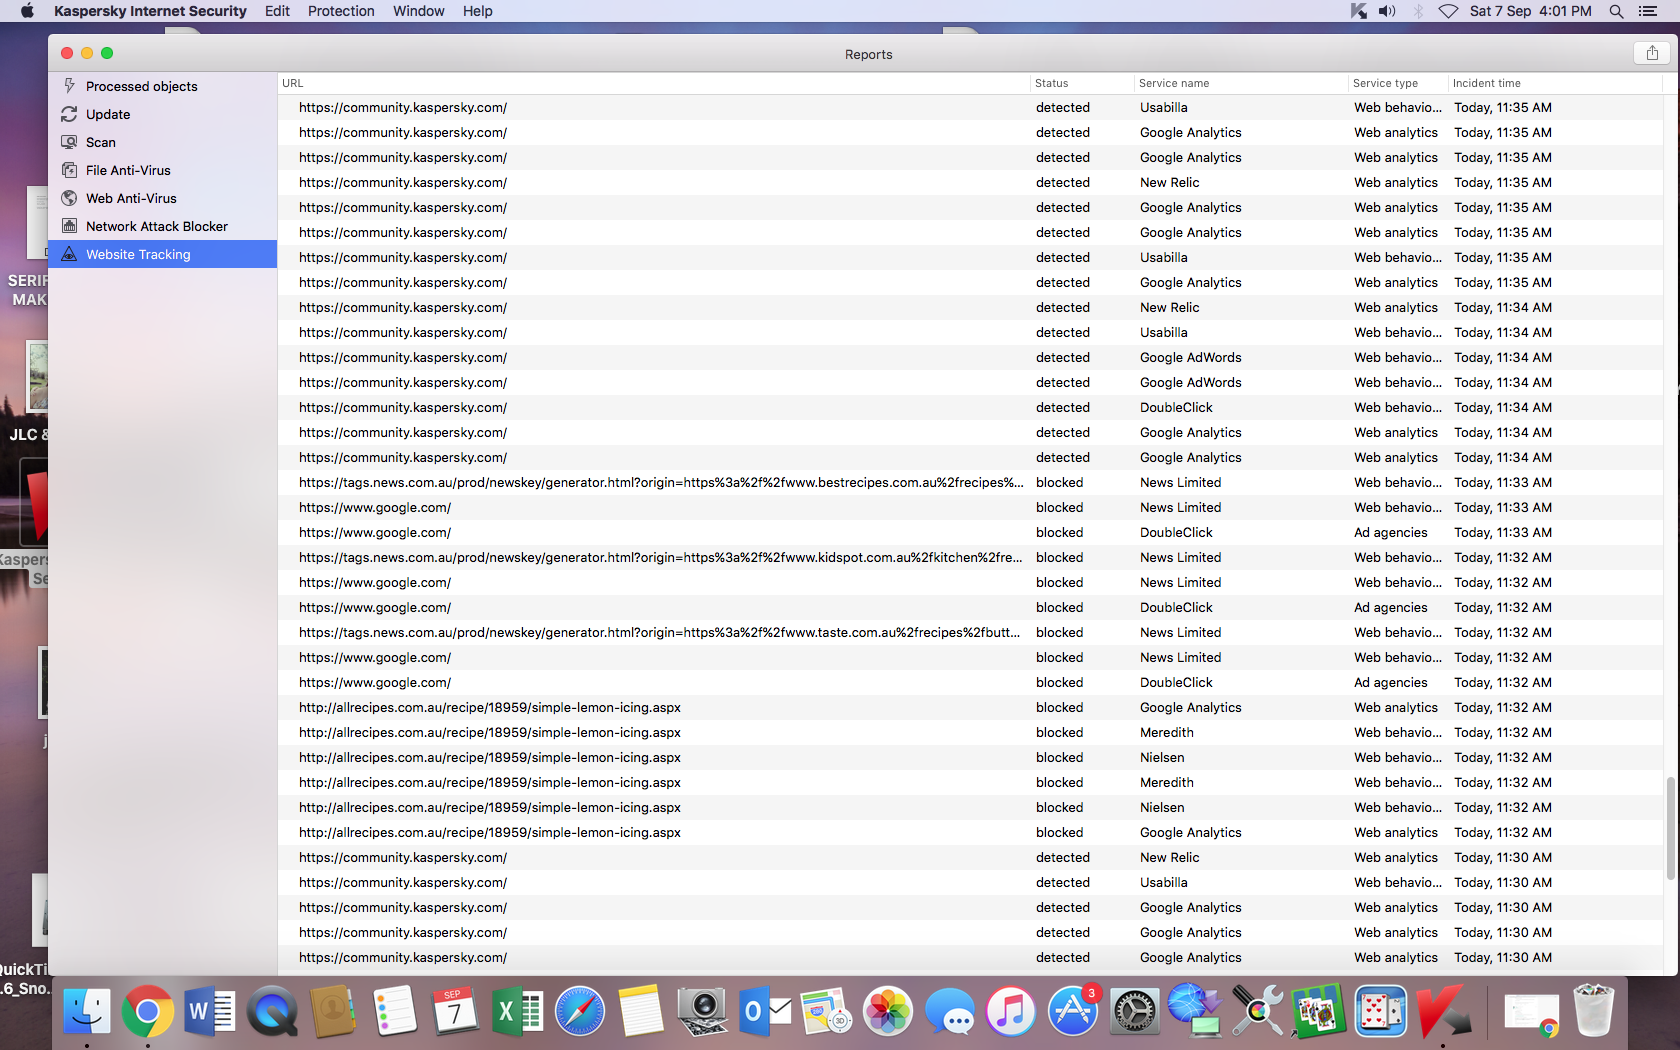Sort by the Service type column header
The width and height of the screenshot is (1680, 1050).
pyautogui.click(x=1397, y=83)
